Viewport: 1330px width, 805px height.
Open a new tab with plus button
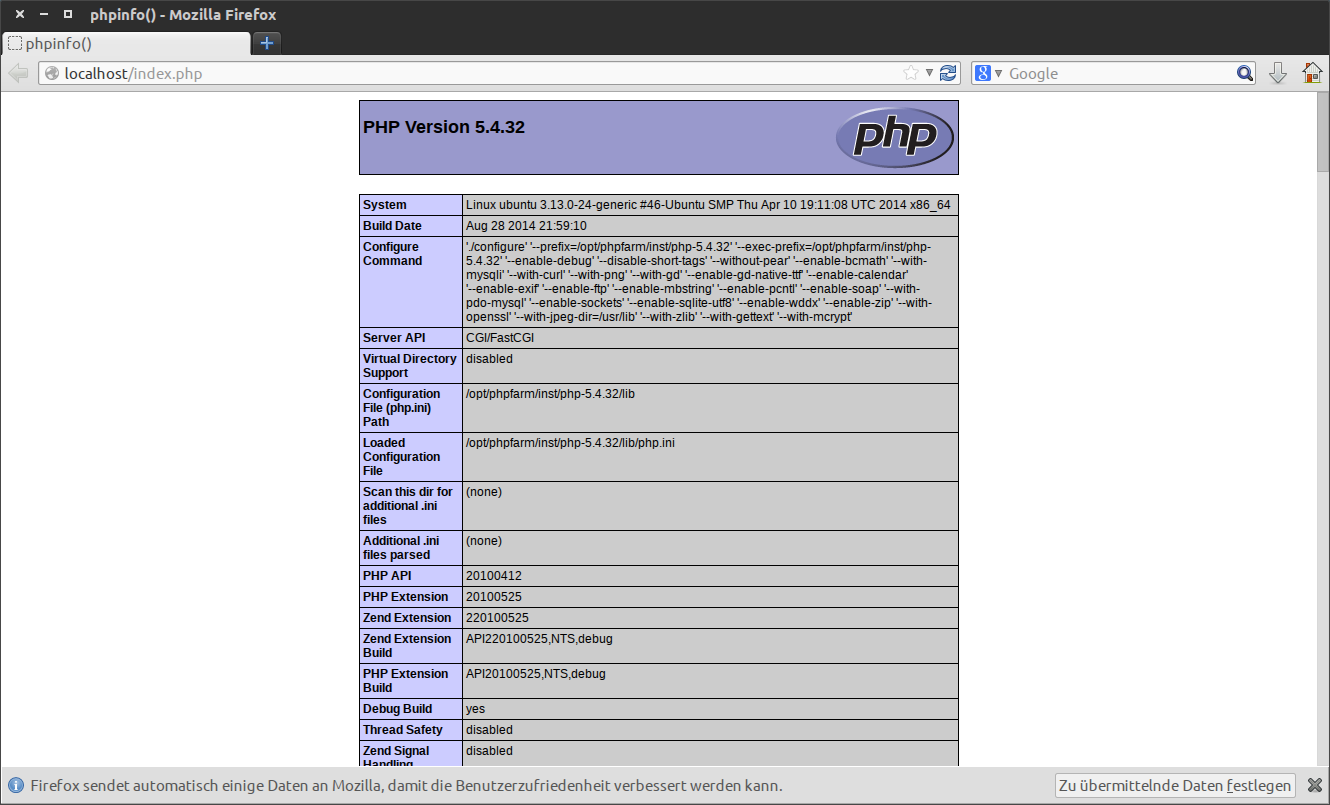pos(267,43)
